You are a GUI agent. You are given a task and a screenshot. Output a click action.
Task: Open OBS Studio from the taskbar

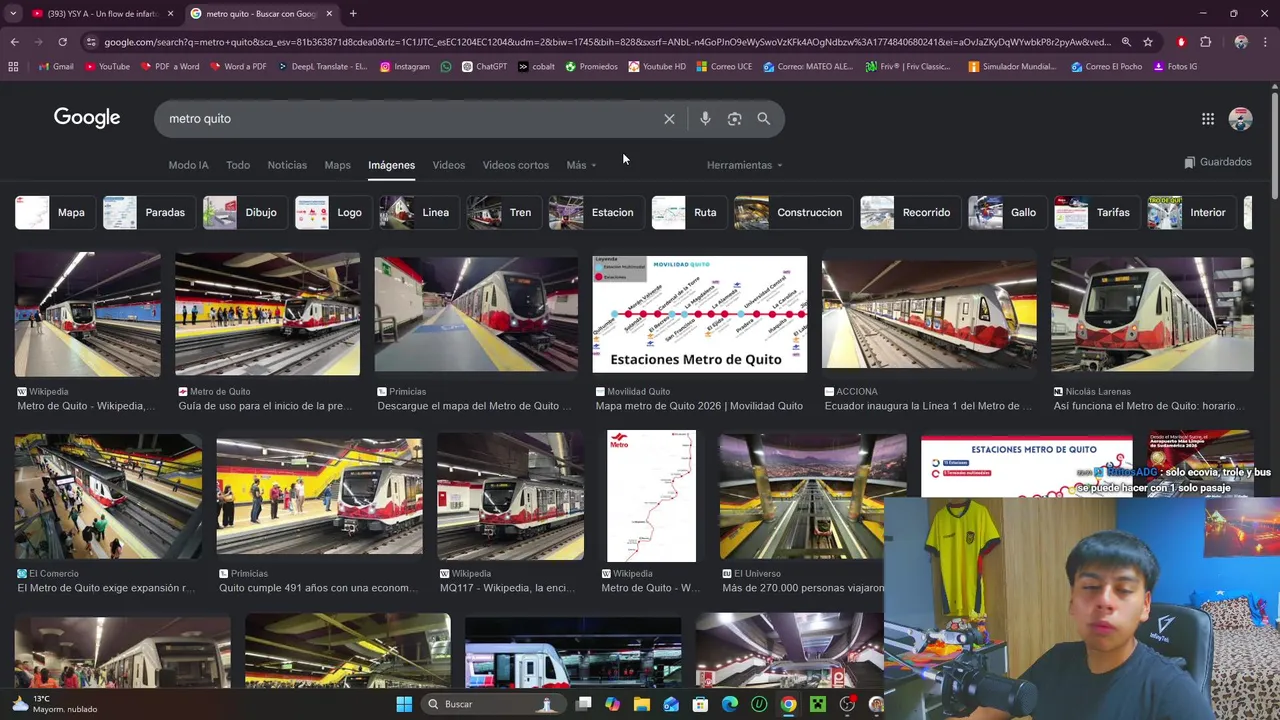[x=848, y=704]
